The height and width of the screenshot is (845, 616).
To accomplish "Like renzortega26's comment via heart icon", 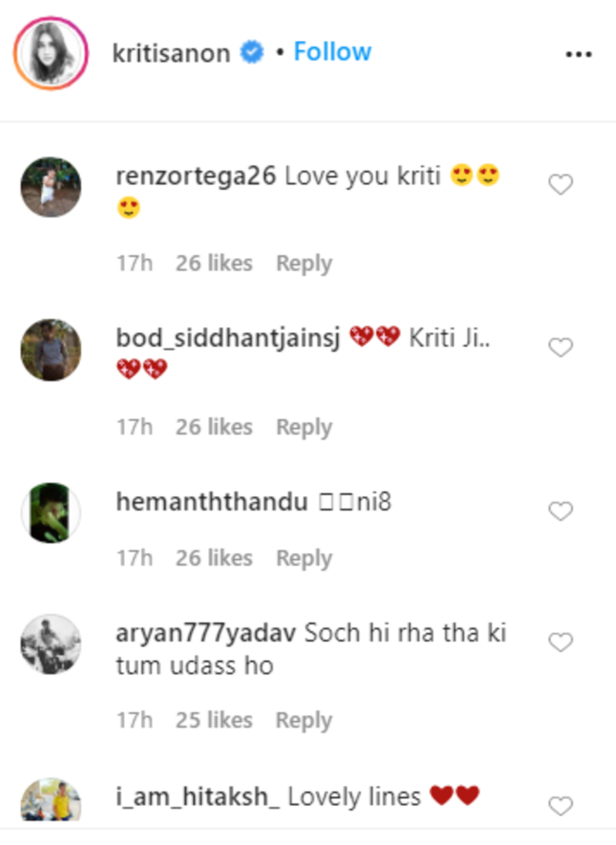I will tap(560, 182).
